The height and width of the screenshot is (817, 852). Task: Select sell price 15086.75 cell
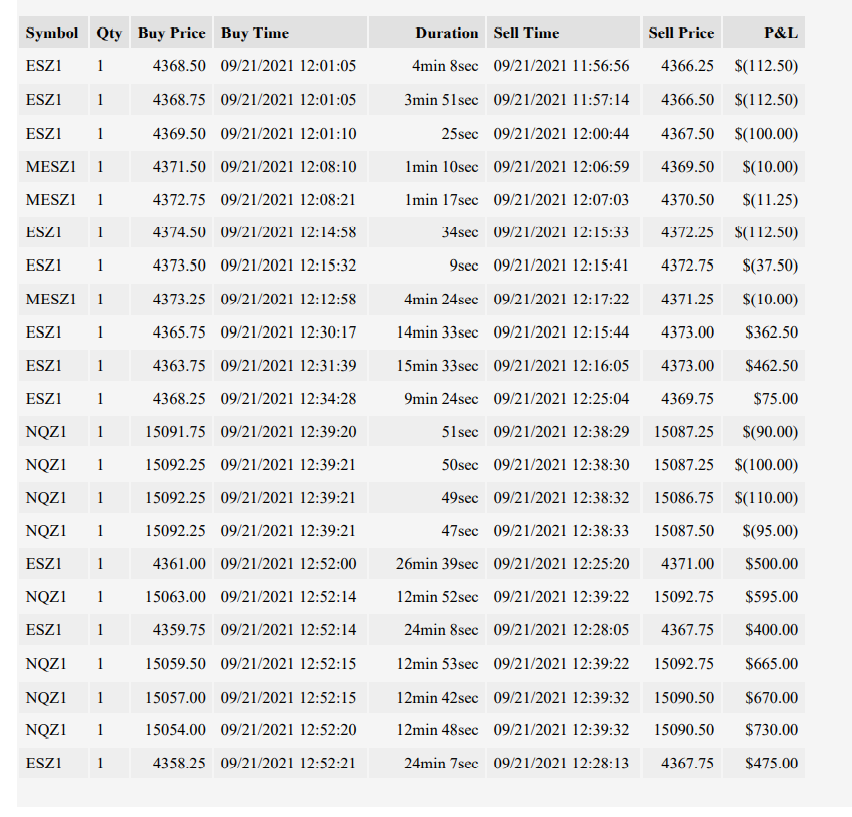tap(681, 498)
